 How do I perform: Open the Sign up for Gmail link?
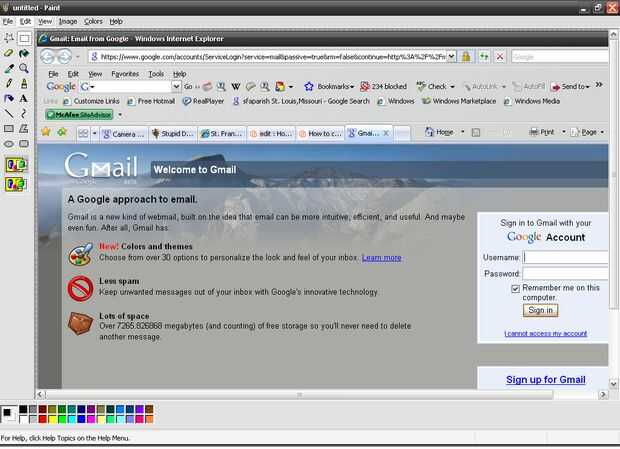[x=546, y=379]
